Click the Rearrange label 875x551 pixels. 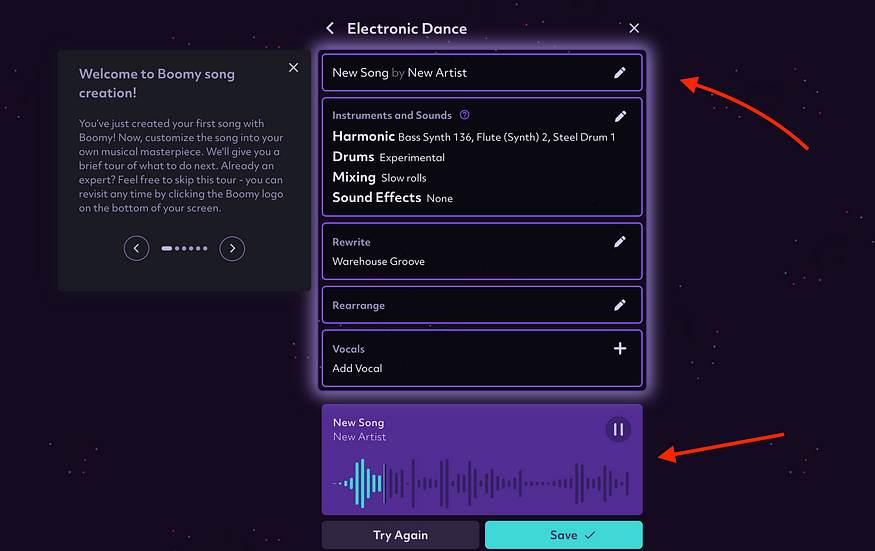[358, 305]
